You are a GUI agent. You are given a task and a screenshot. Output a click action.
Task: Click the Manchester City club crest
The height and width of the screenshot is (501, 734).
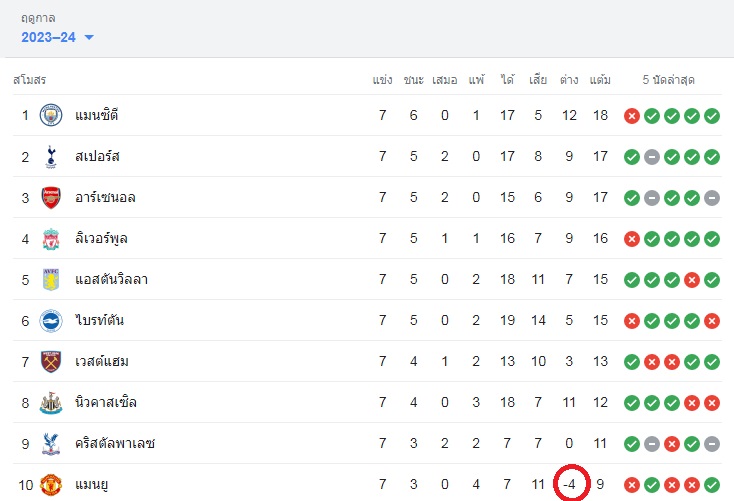pyautogui.click(x=51, y=115)
